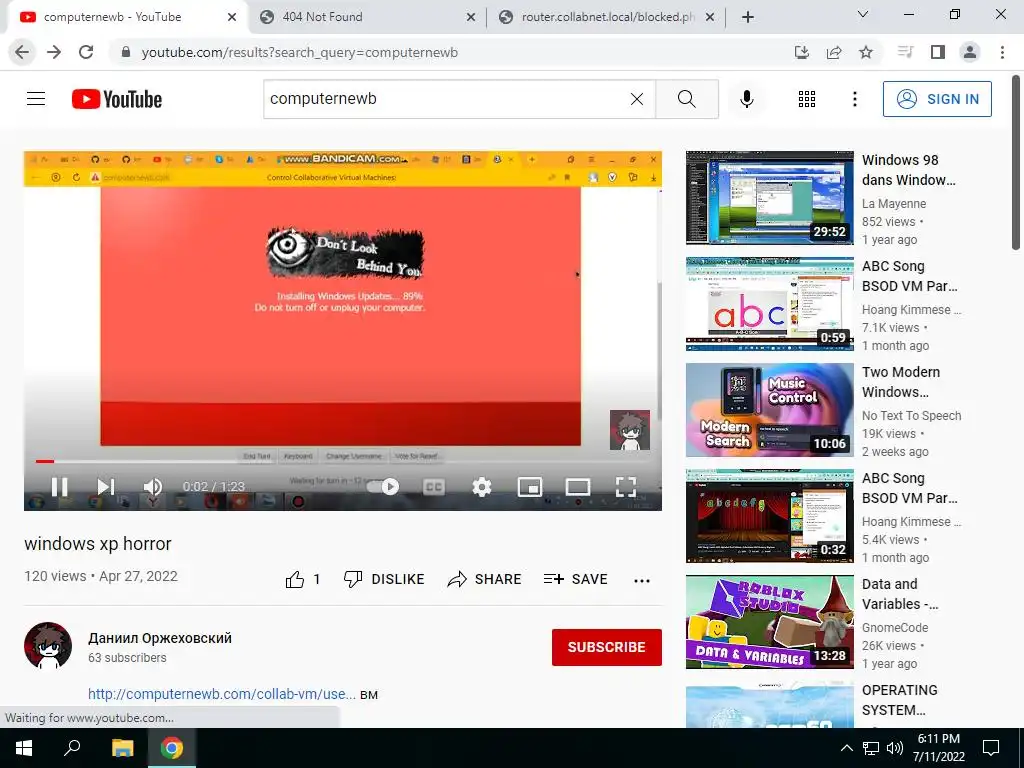This screenshot has width=1024, height=768.
Task: Share this page from address bar
Action: click(834, 52)
